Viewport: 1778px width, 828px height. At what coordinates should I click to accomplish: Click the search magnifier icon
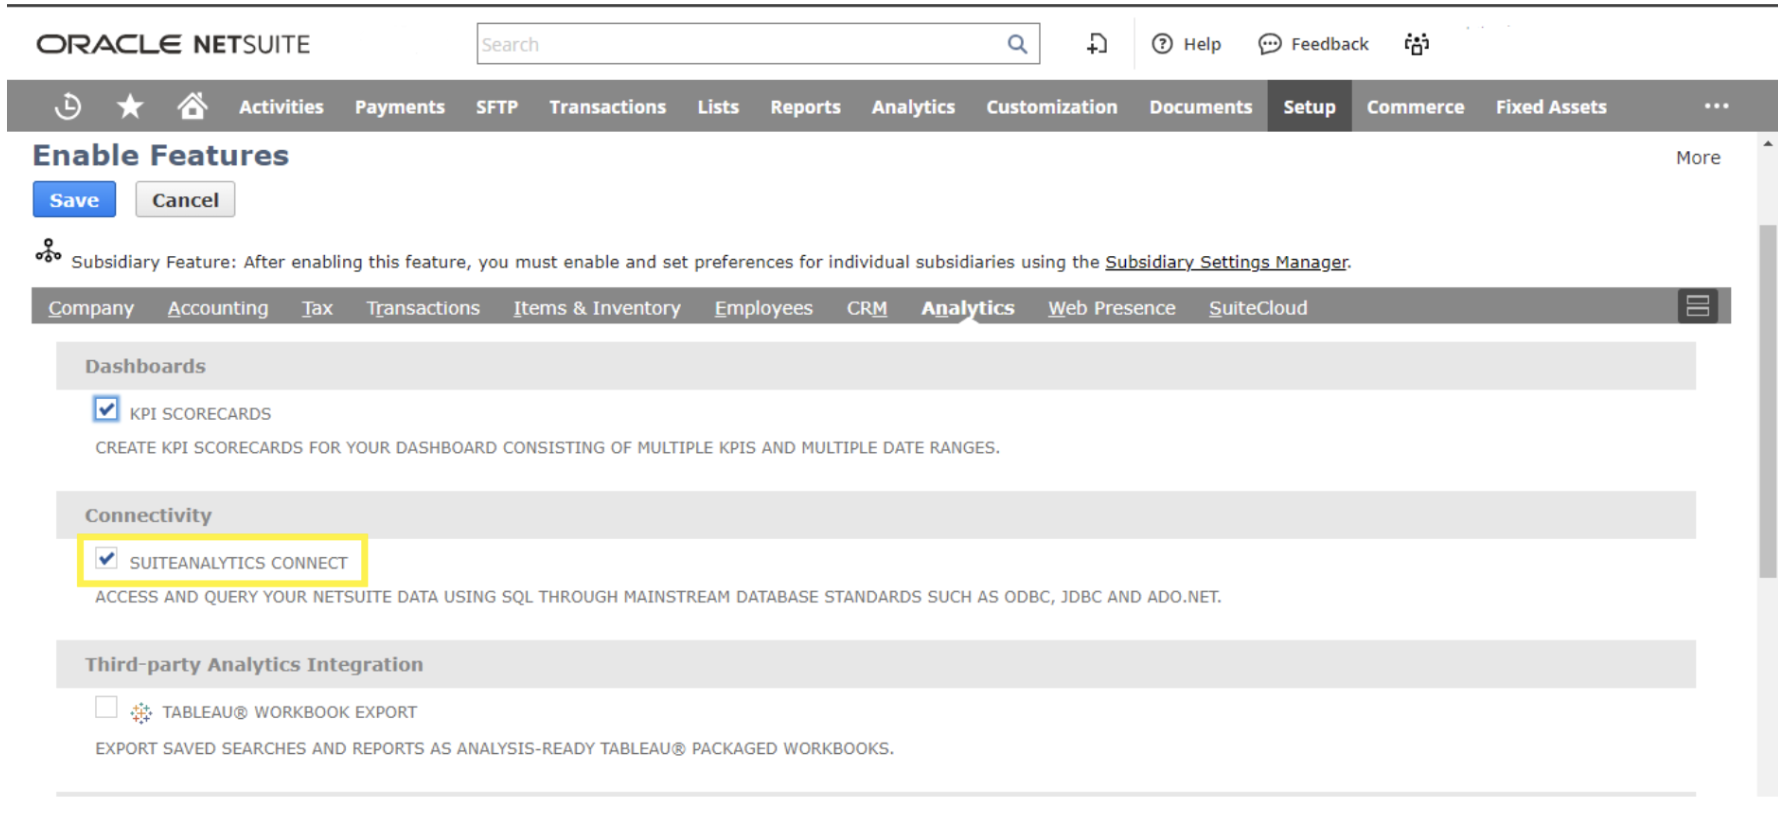coord(1017,44)
